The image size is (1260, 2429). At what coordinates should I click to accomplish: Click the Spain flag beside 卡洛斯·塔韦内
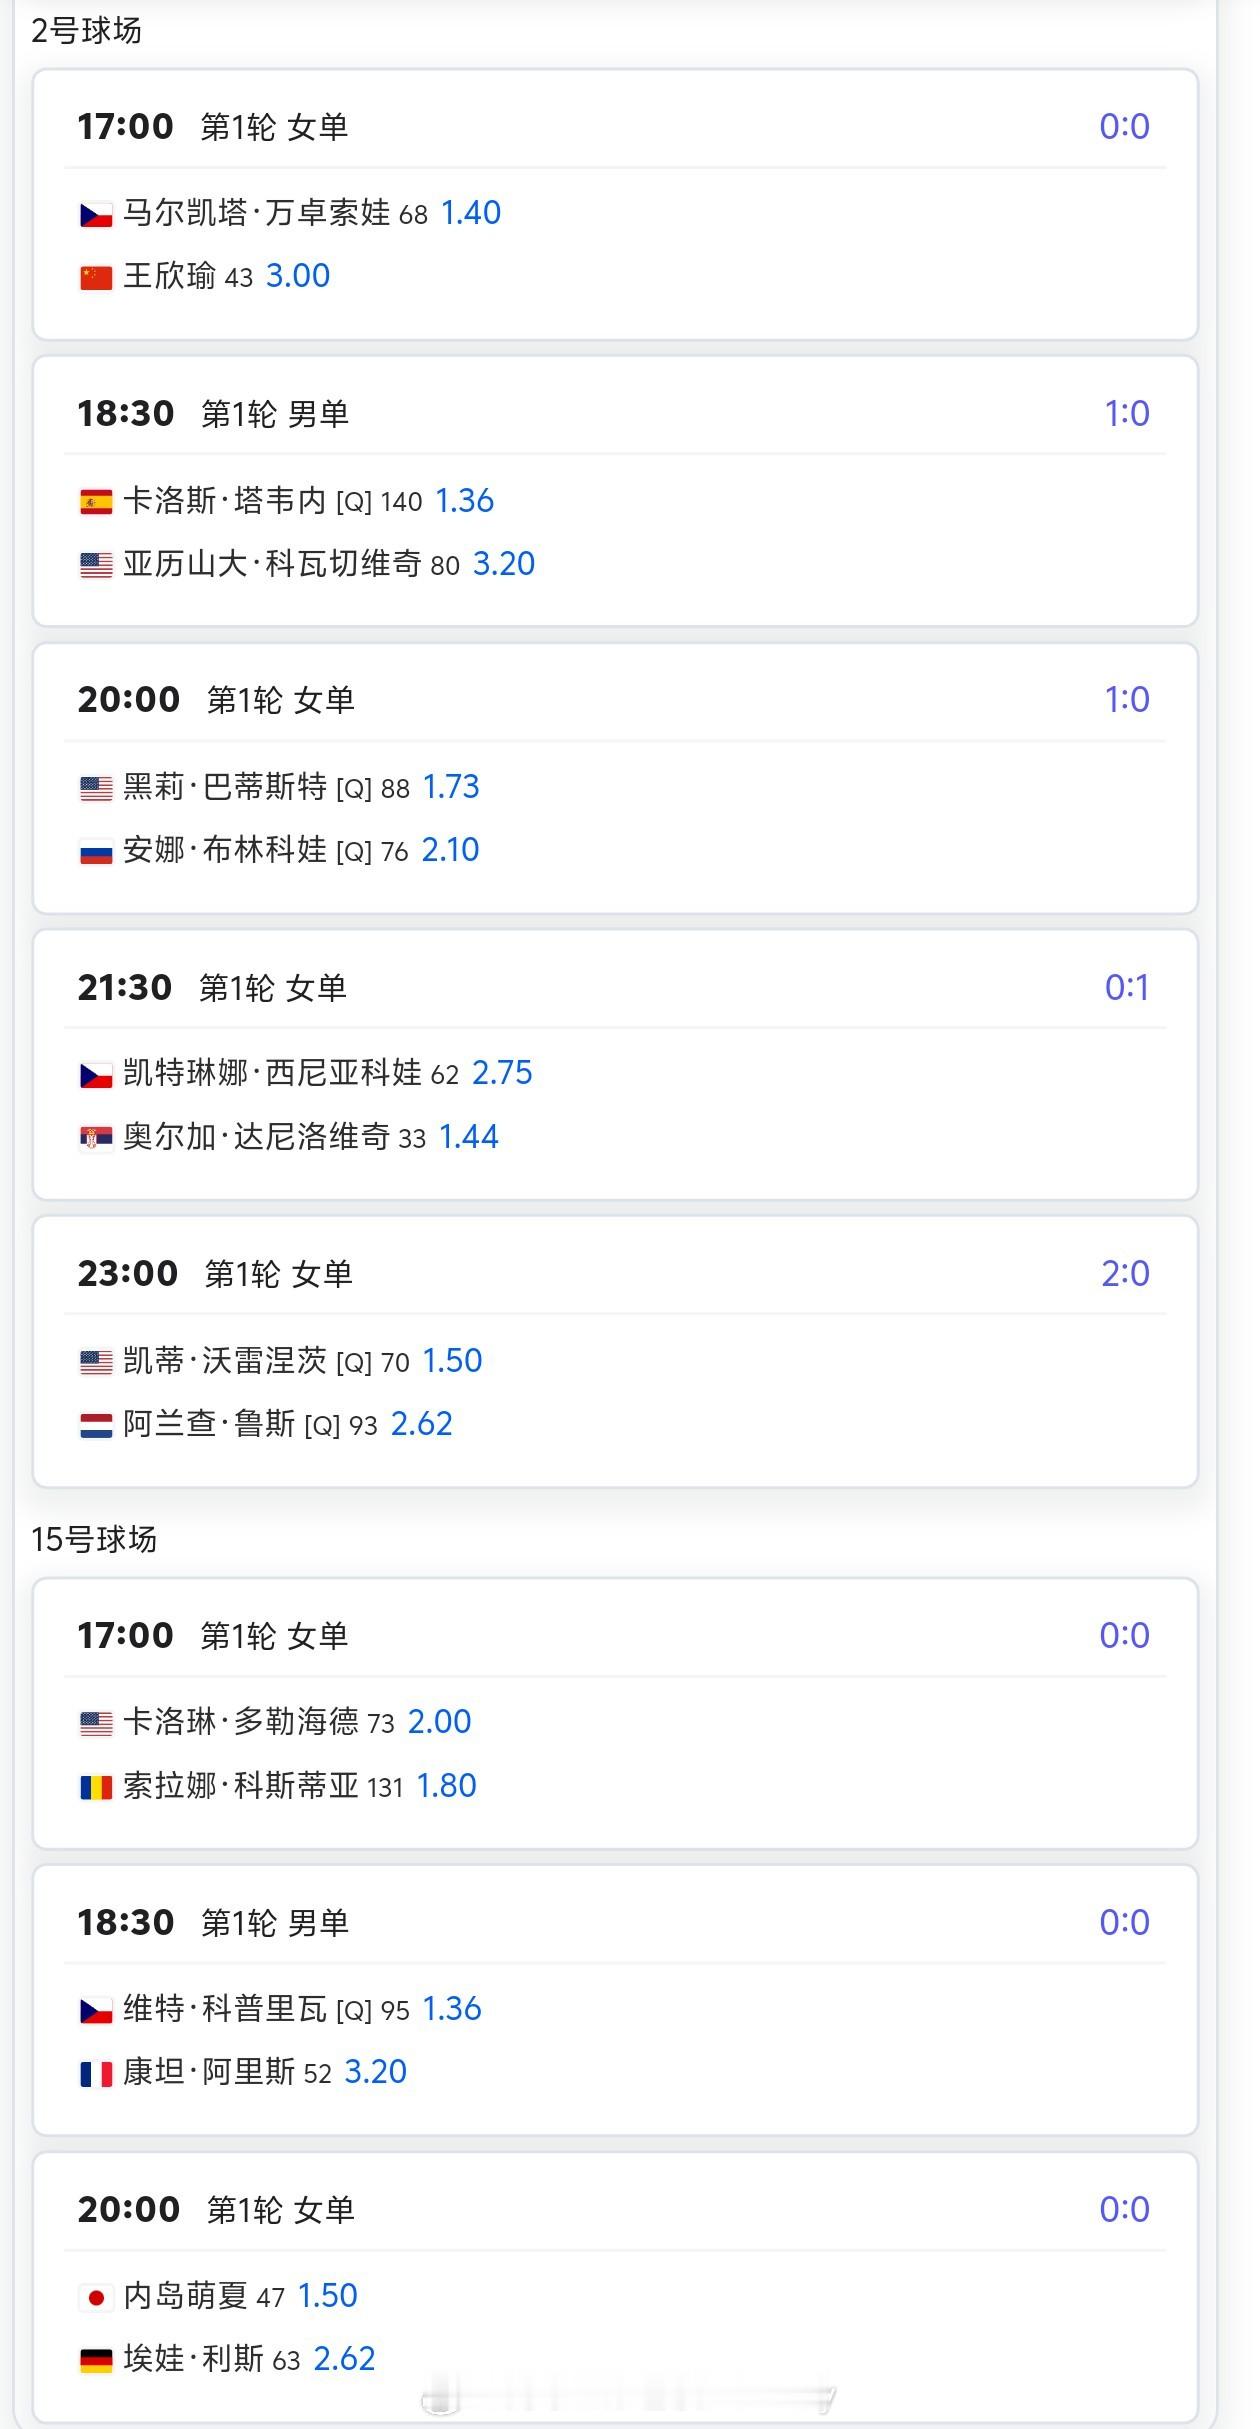tap(96, 502)
